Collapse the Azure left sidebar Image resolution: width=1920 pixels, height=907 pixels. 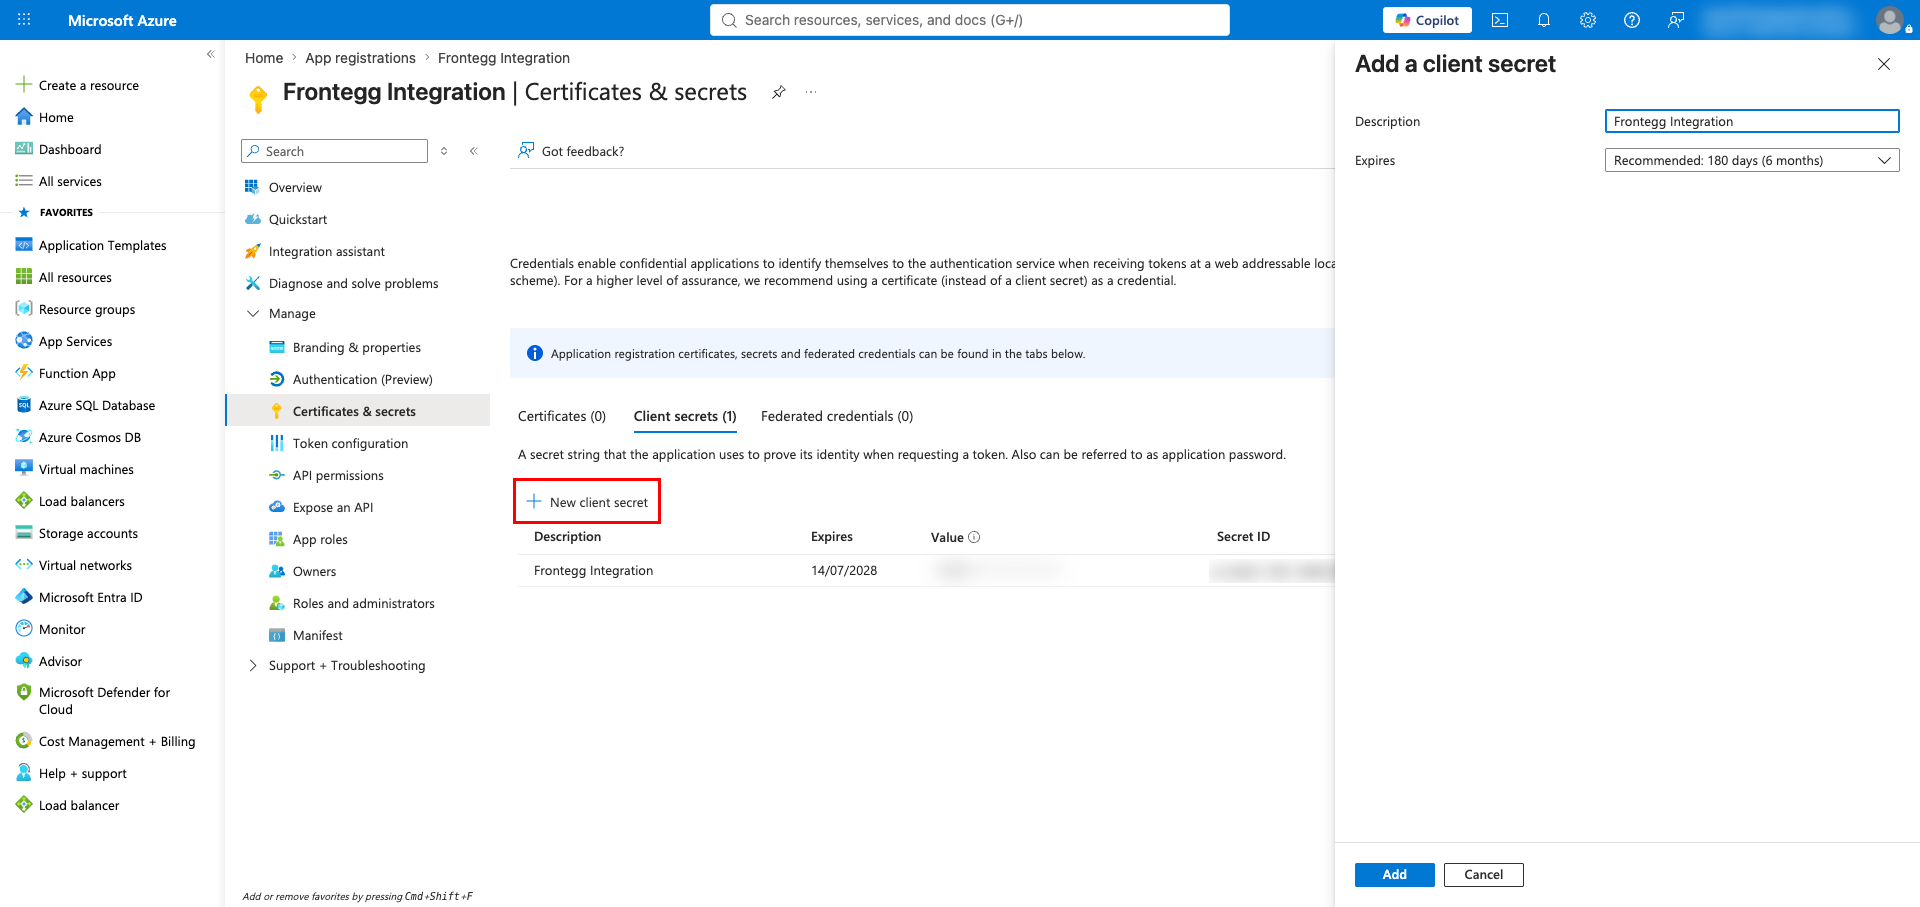click(x=210, y=54)
